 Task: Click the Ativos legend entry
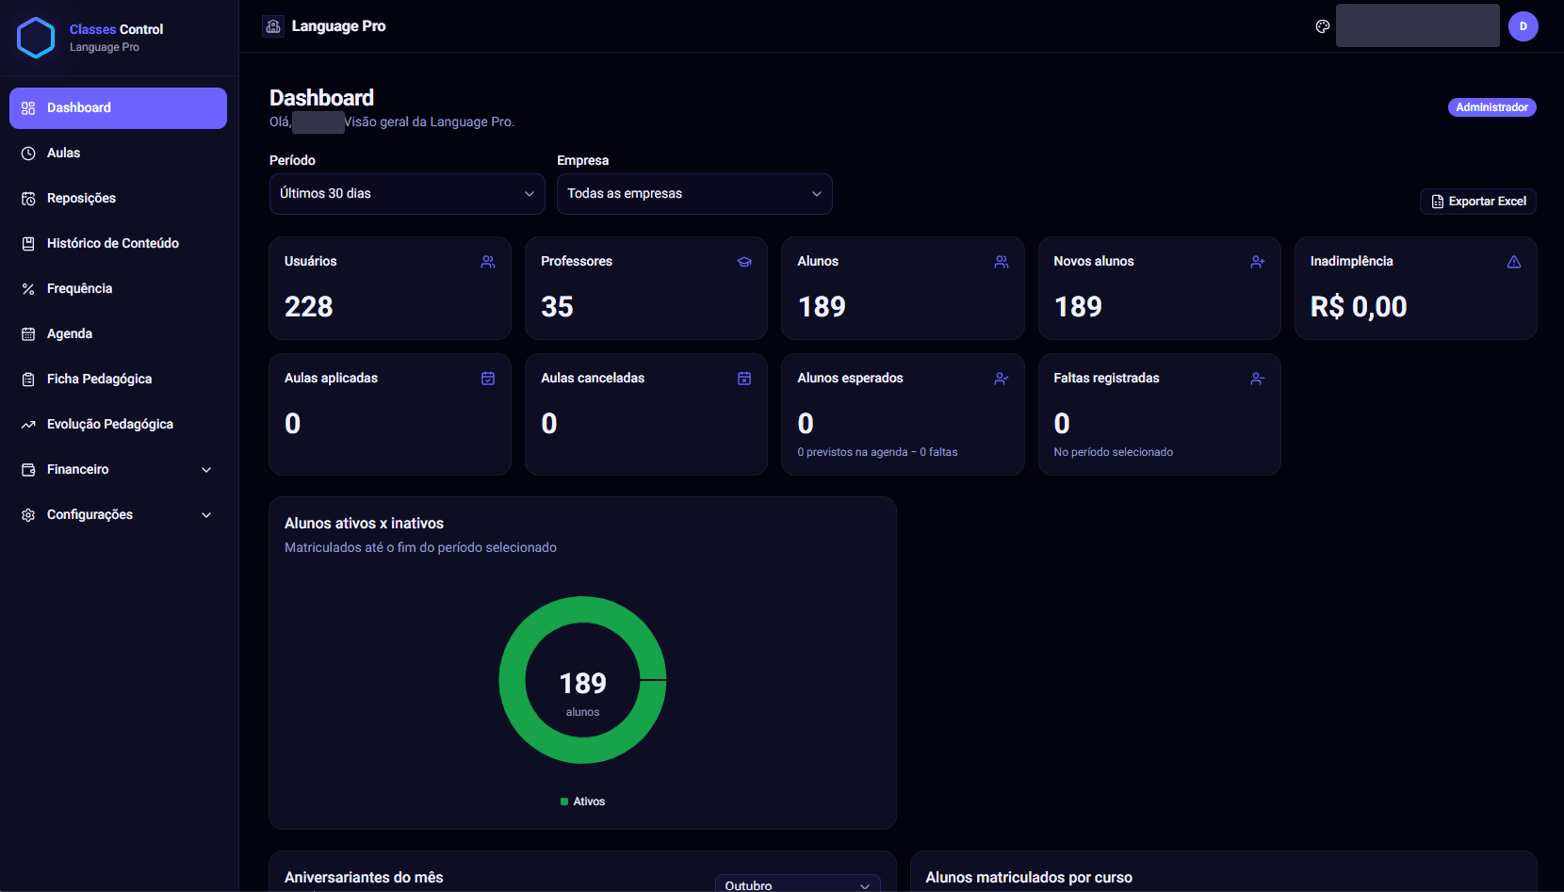[583, 802]
